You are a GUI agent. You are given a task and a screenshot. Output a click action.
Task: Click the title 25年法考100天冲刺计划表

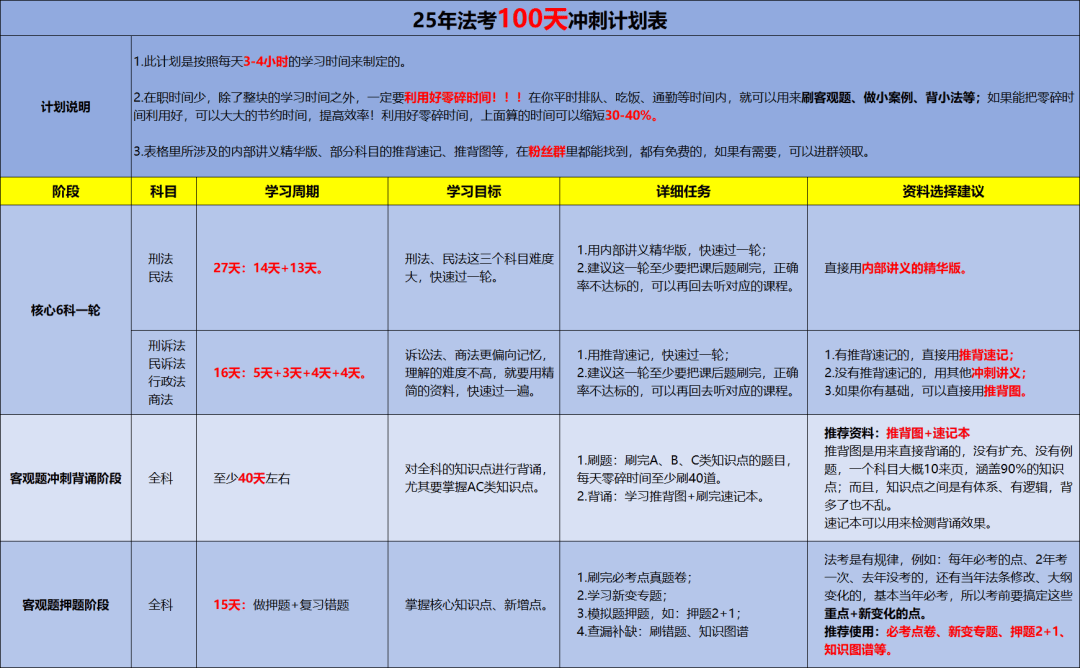pyautogui.click(x=540, y=20)
